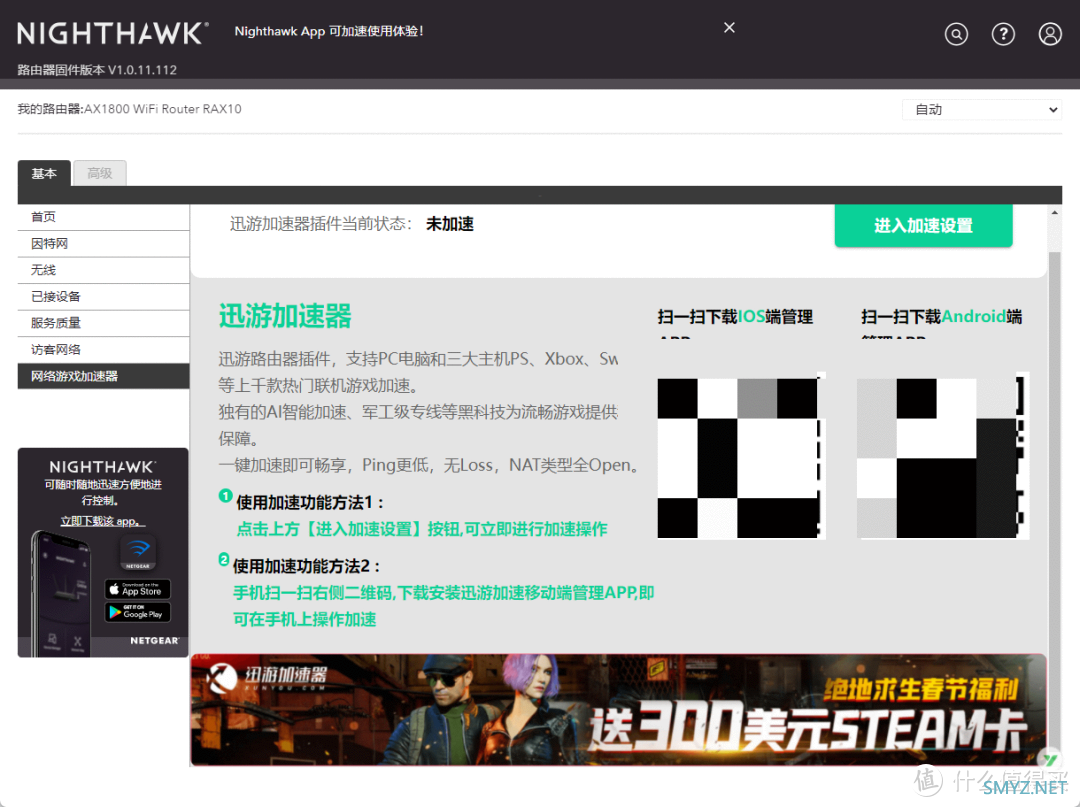Open 访客网络 in the sidebar
Image resolution: width=1080 pixels, height=807 pixels.
click(103, 350)
